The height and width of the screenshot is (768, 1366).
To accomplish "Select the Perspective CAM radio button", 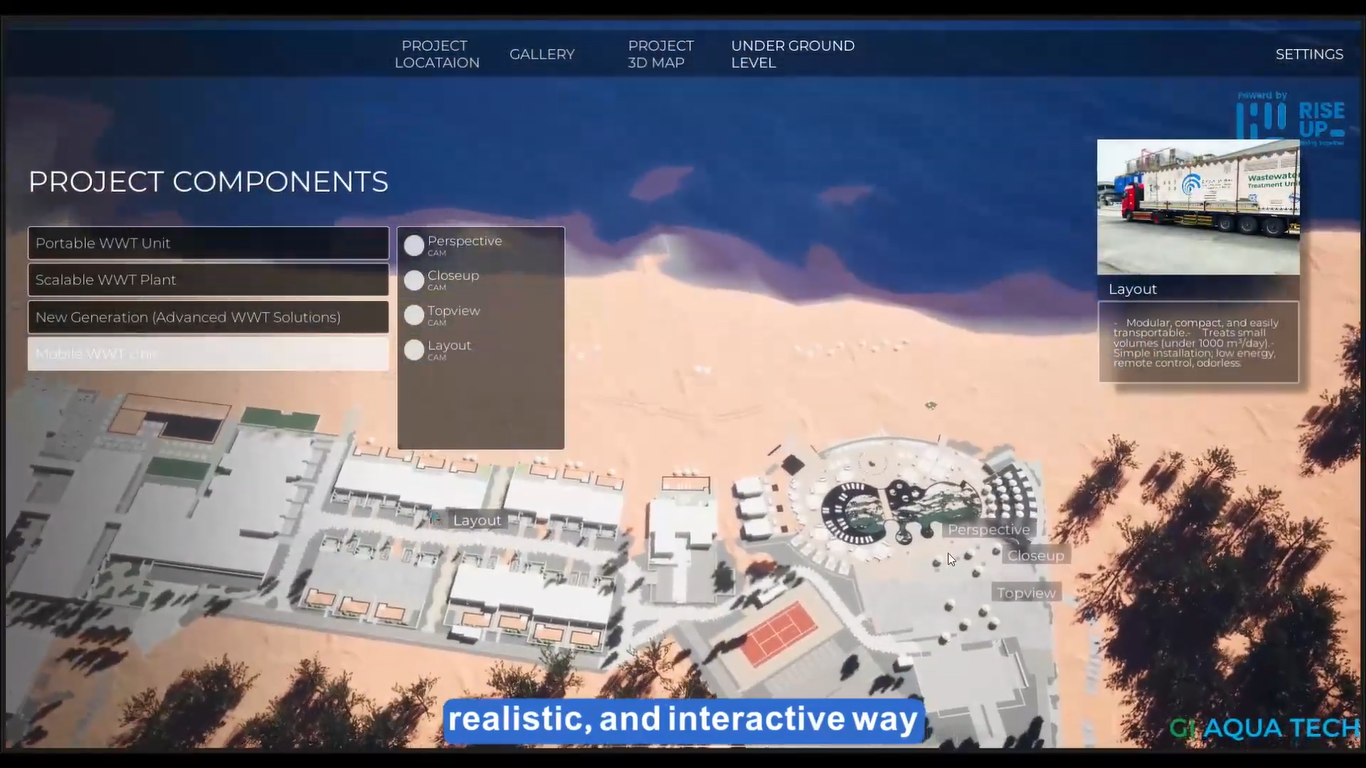I will click(414, 246).
